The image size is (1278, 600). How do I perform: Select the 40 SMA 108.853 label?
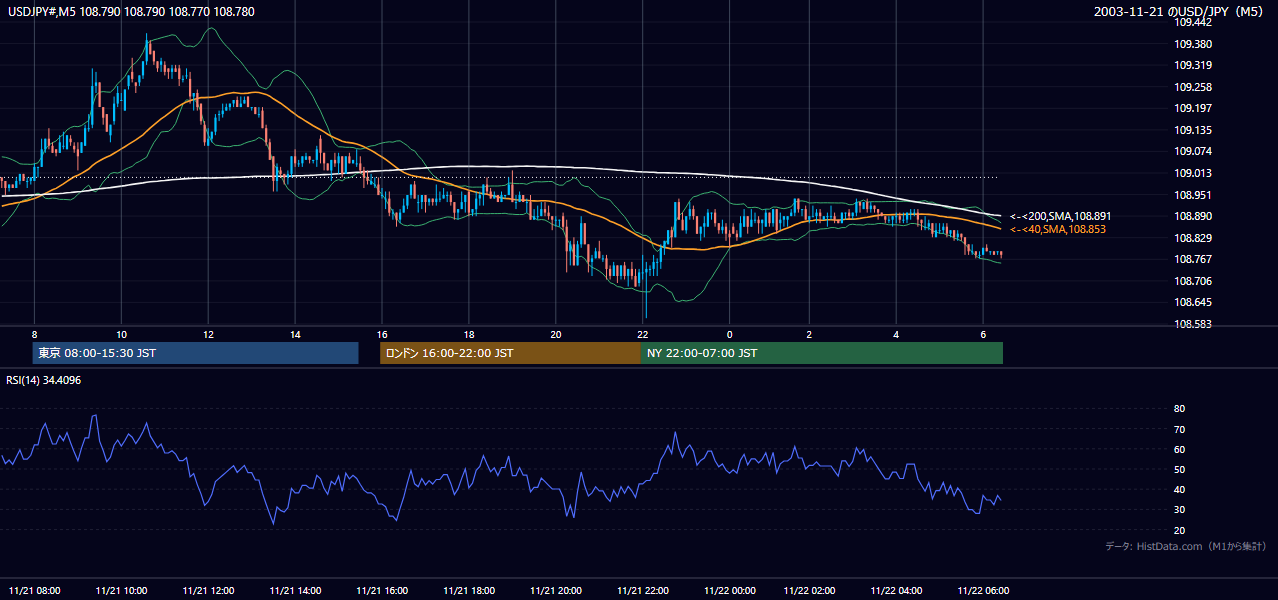pyautogui.click(x=1058, y=230)
